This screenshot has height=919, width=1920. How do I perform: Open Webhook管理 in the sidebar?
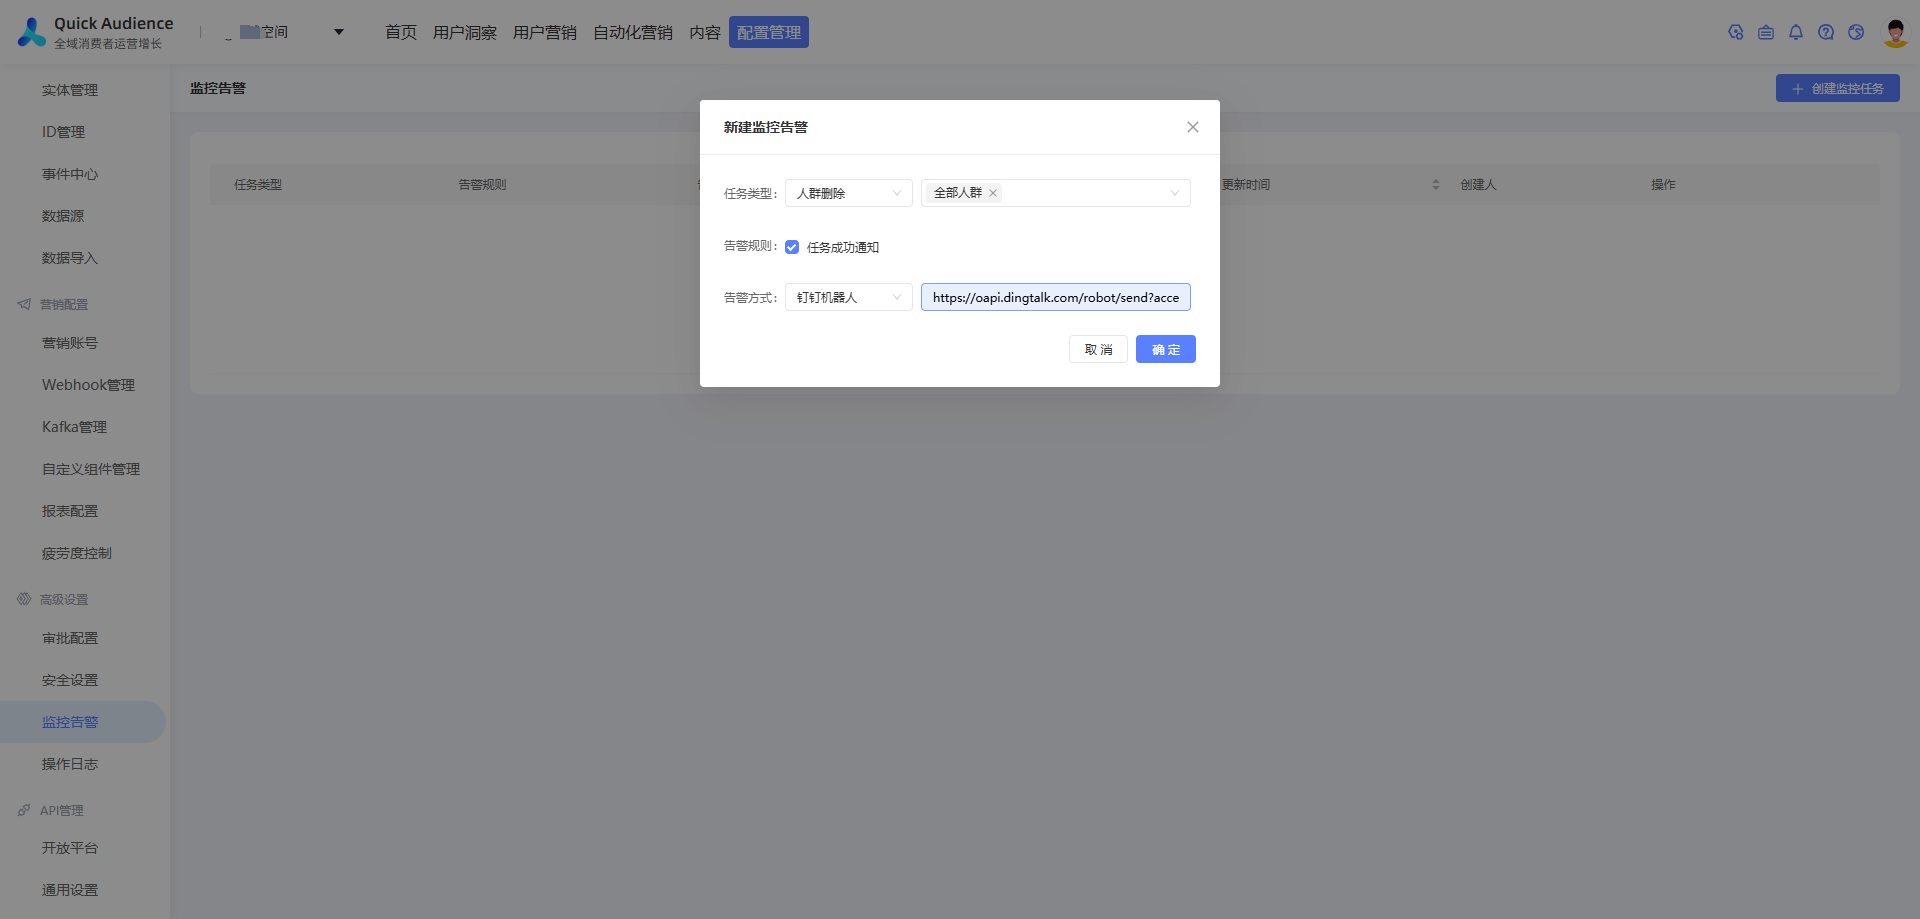[x=88, y=385]
